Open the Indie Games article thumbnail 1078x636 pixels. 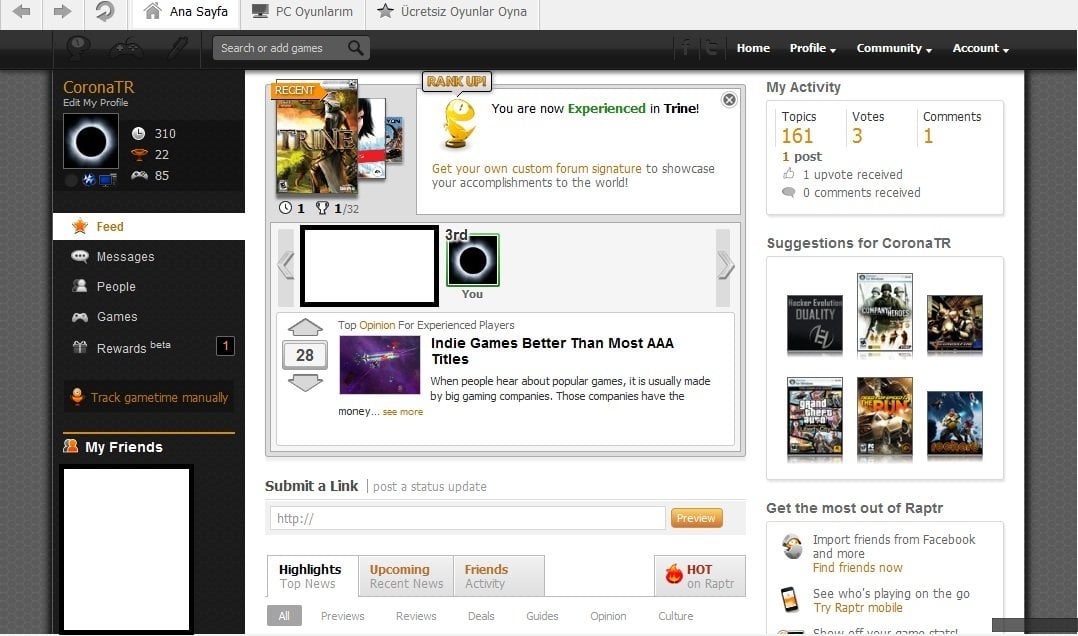[380, 364]
